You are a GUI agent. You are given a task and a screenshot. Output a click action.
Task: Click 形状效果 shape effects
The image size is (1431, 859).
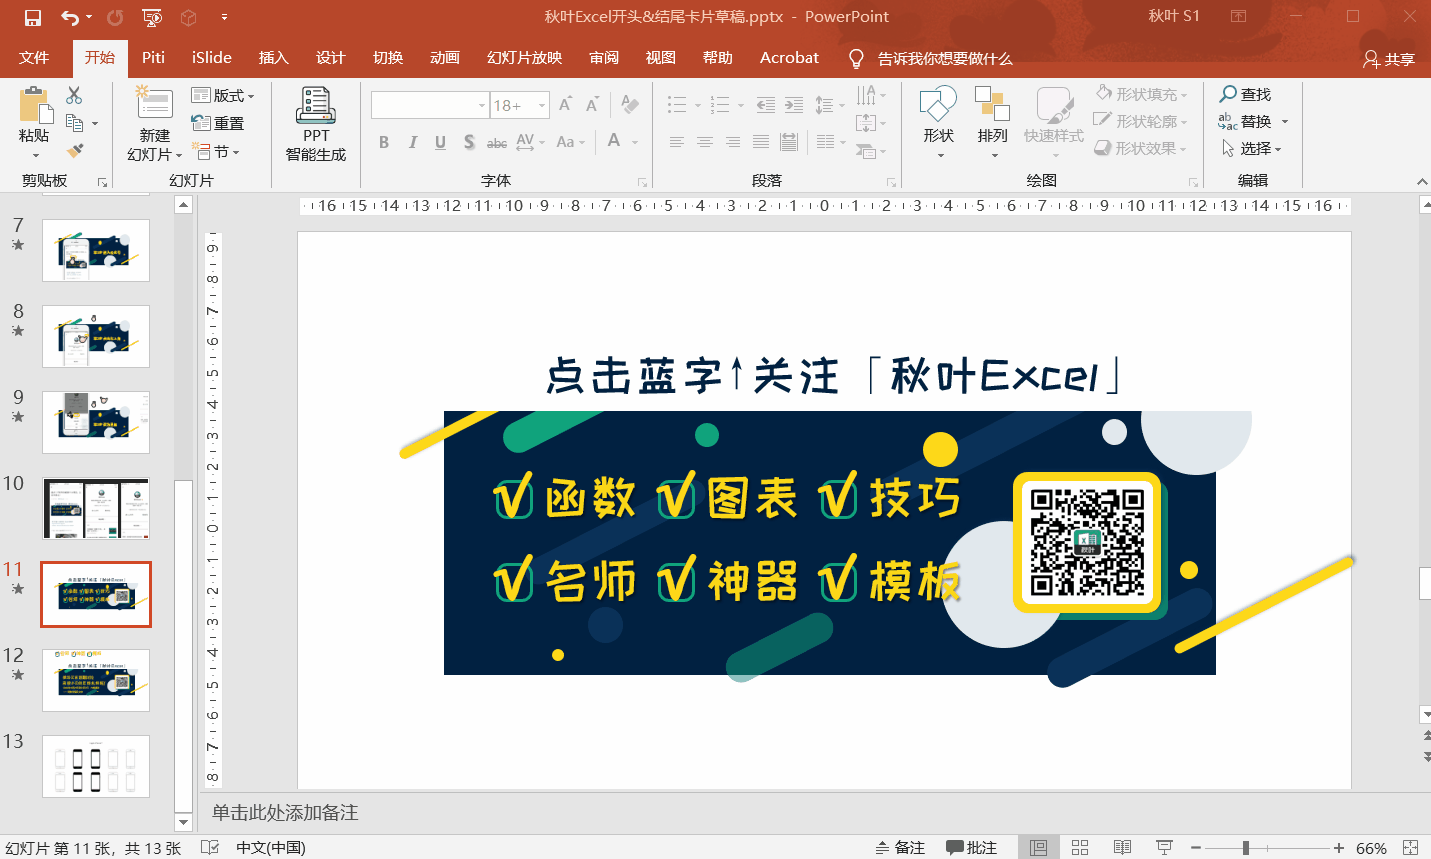1140,148
